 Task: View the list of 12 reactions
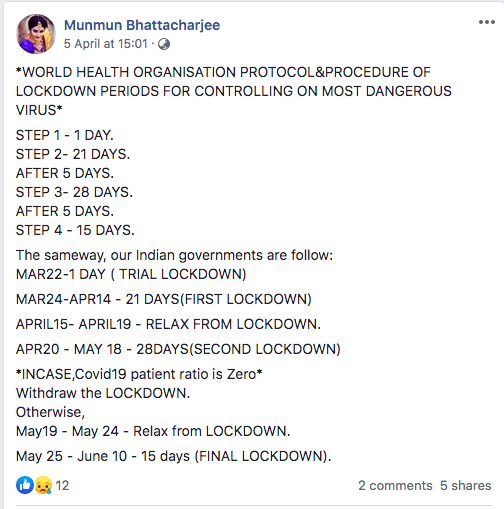62,485
